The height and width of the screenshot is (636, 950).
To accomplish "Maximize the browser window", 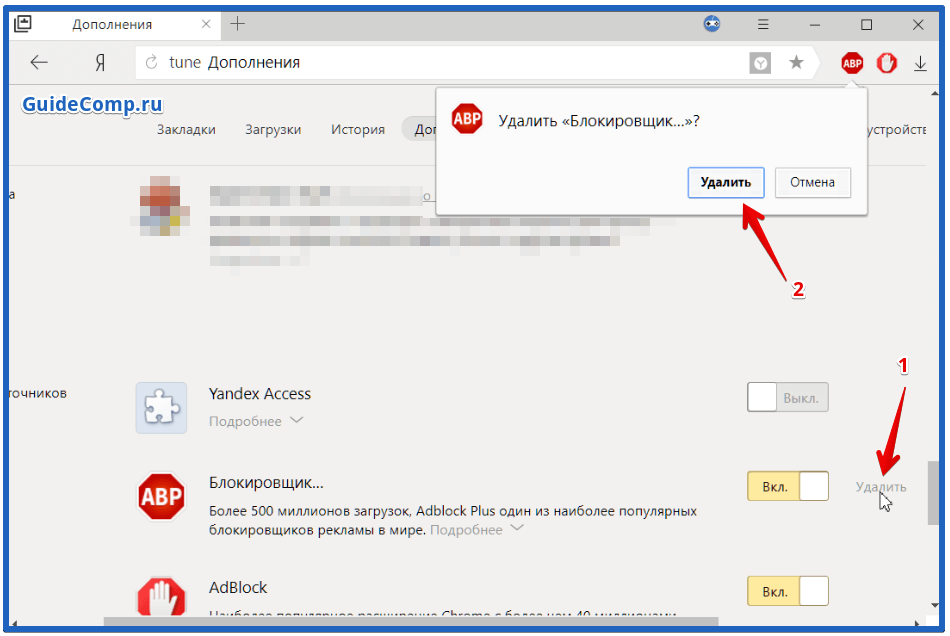I will (866, 25).
